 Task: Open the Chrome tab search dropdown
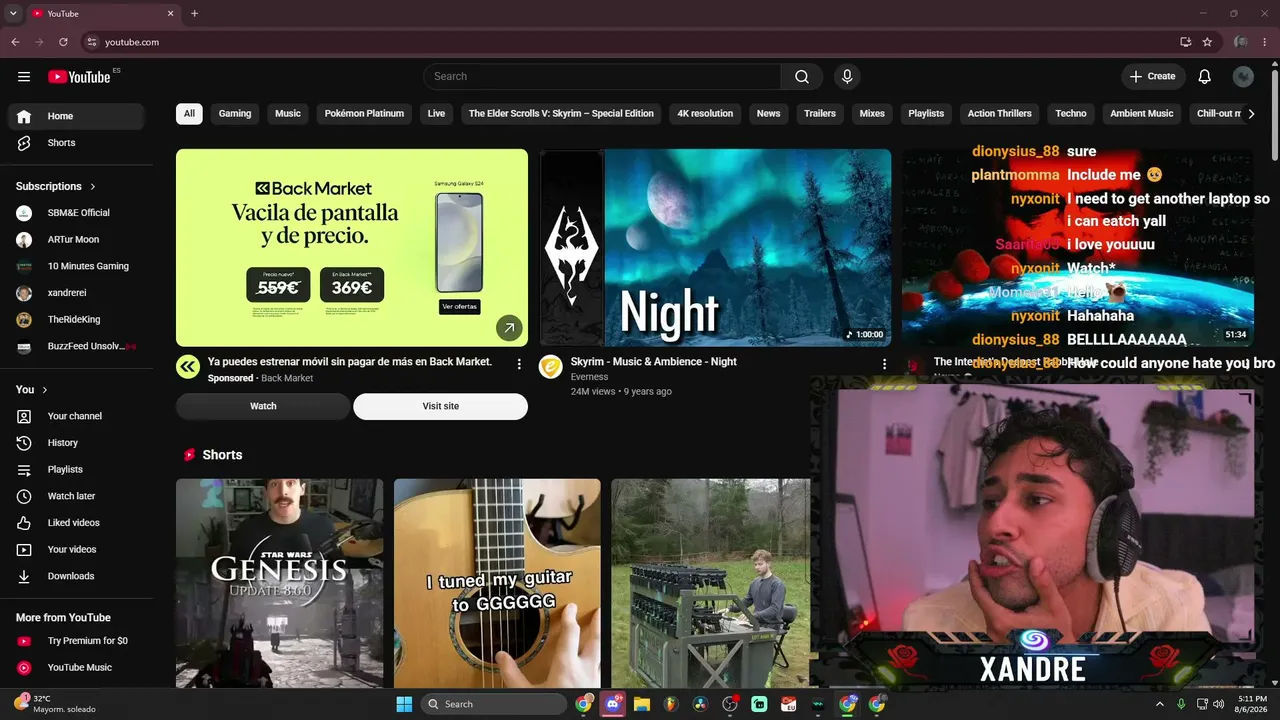click(x=13, y=14)
